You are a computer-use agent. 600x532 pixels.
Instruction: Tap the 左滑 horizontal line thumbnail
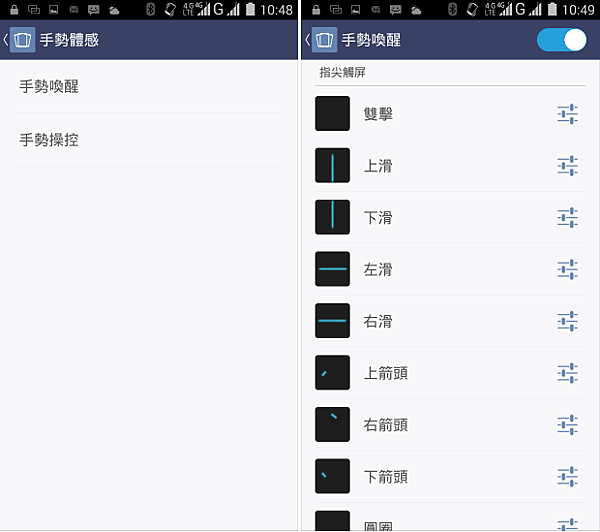[x=332, y=269]
